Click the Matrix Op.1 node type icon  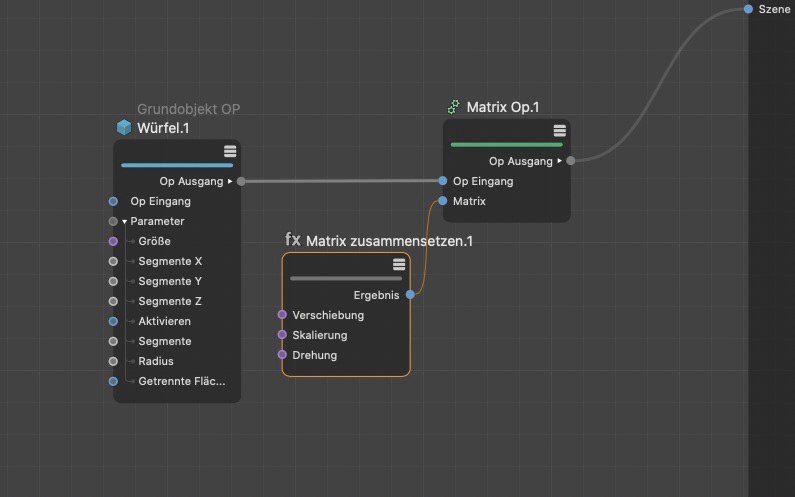coord(454,106)
